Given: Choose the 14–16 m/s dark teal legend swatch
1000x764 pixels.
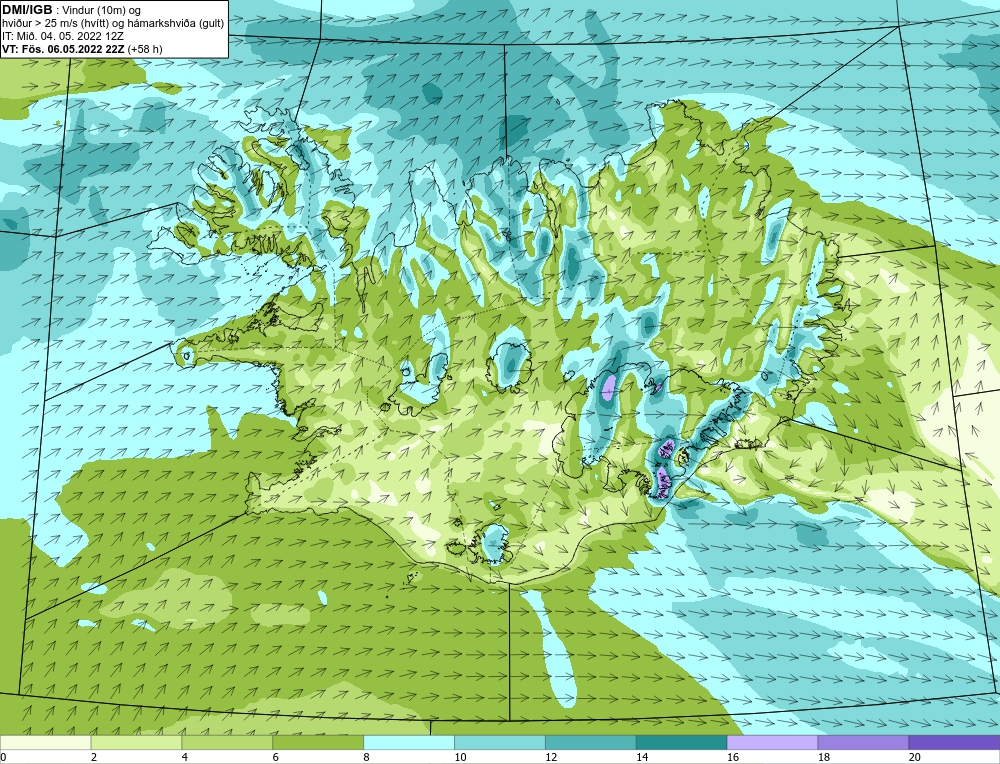Looking at the screenshot, I should coord(681,742).
